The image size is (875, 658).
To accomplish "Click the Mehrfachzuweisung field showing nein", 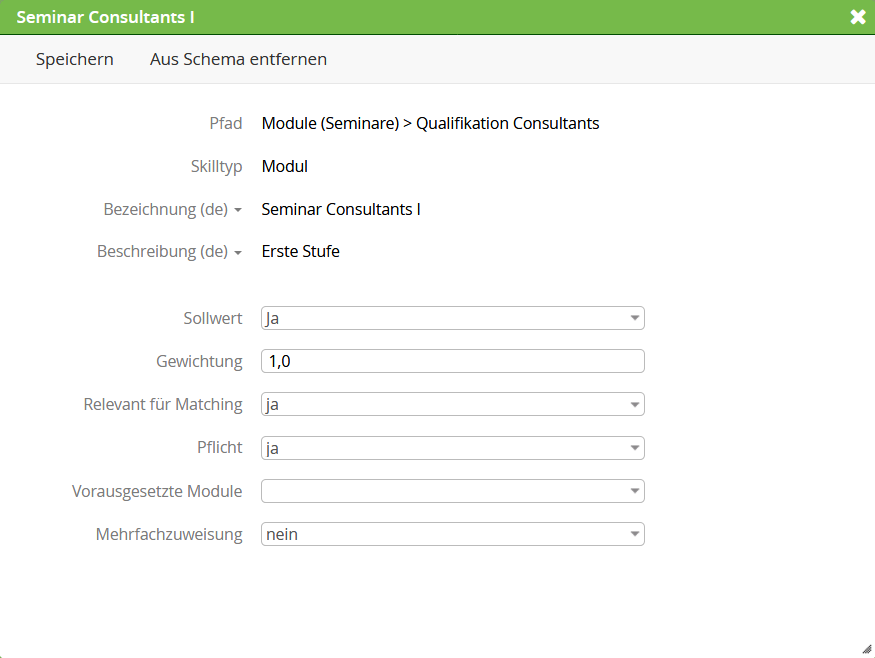I will (453, 534).
